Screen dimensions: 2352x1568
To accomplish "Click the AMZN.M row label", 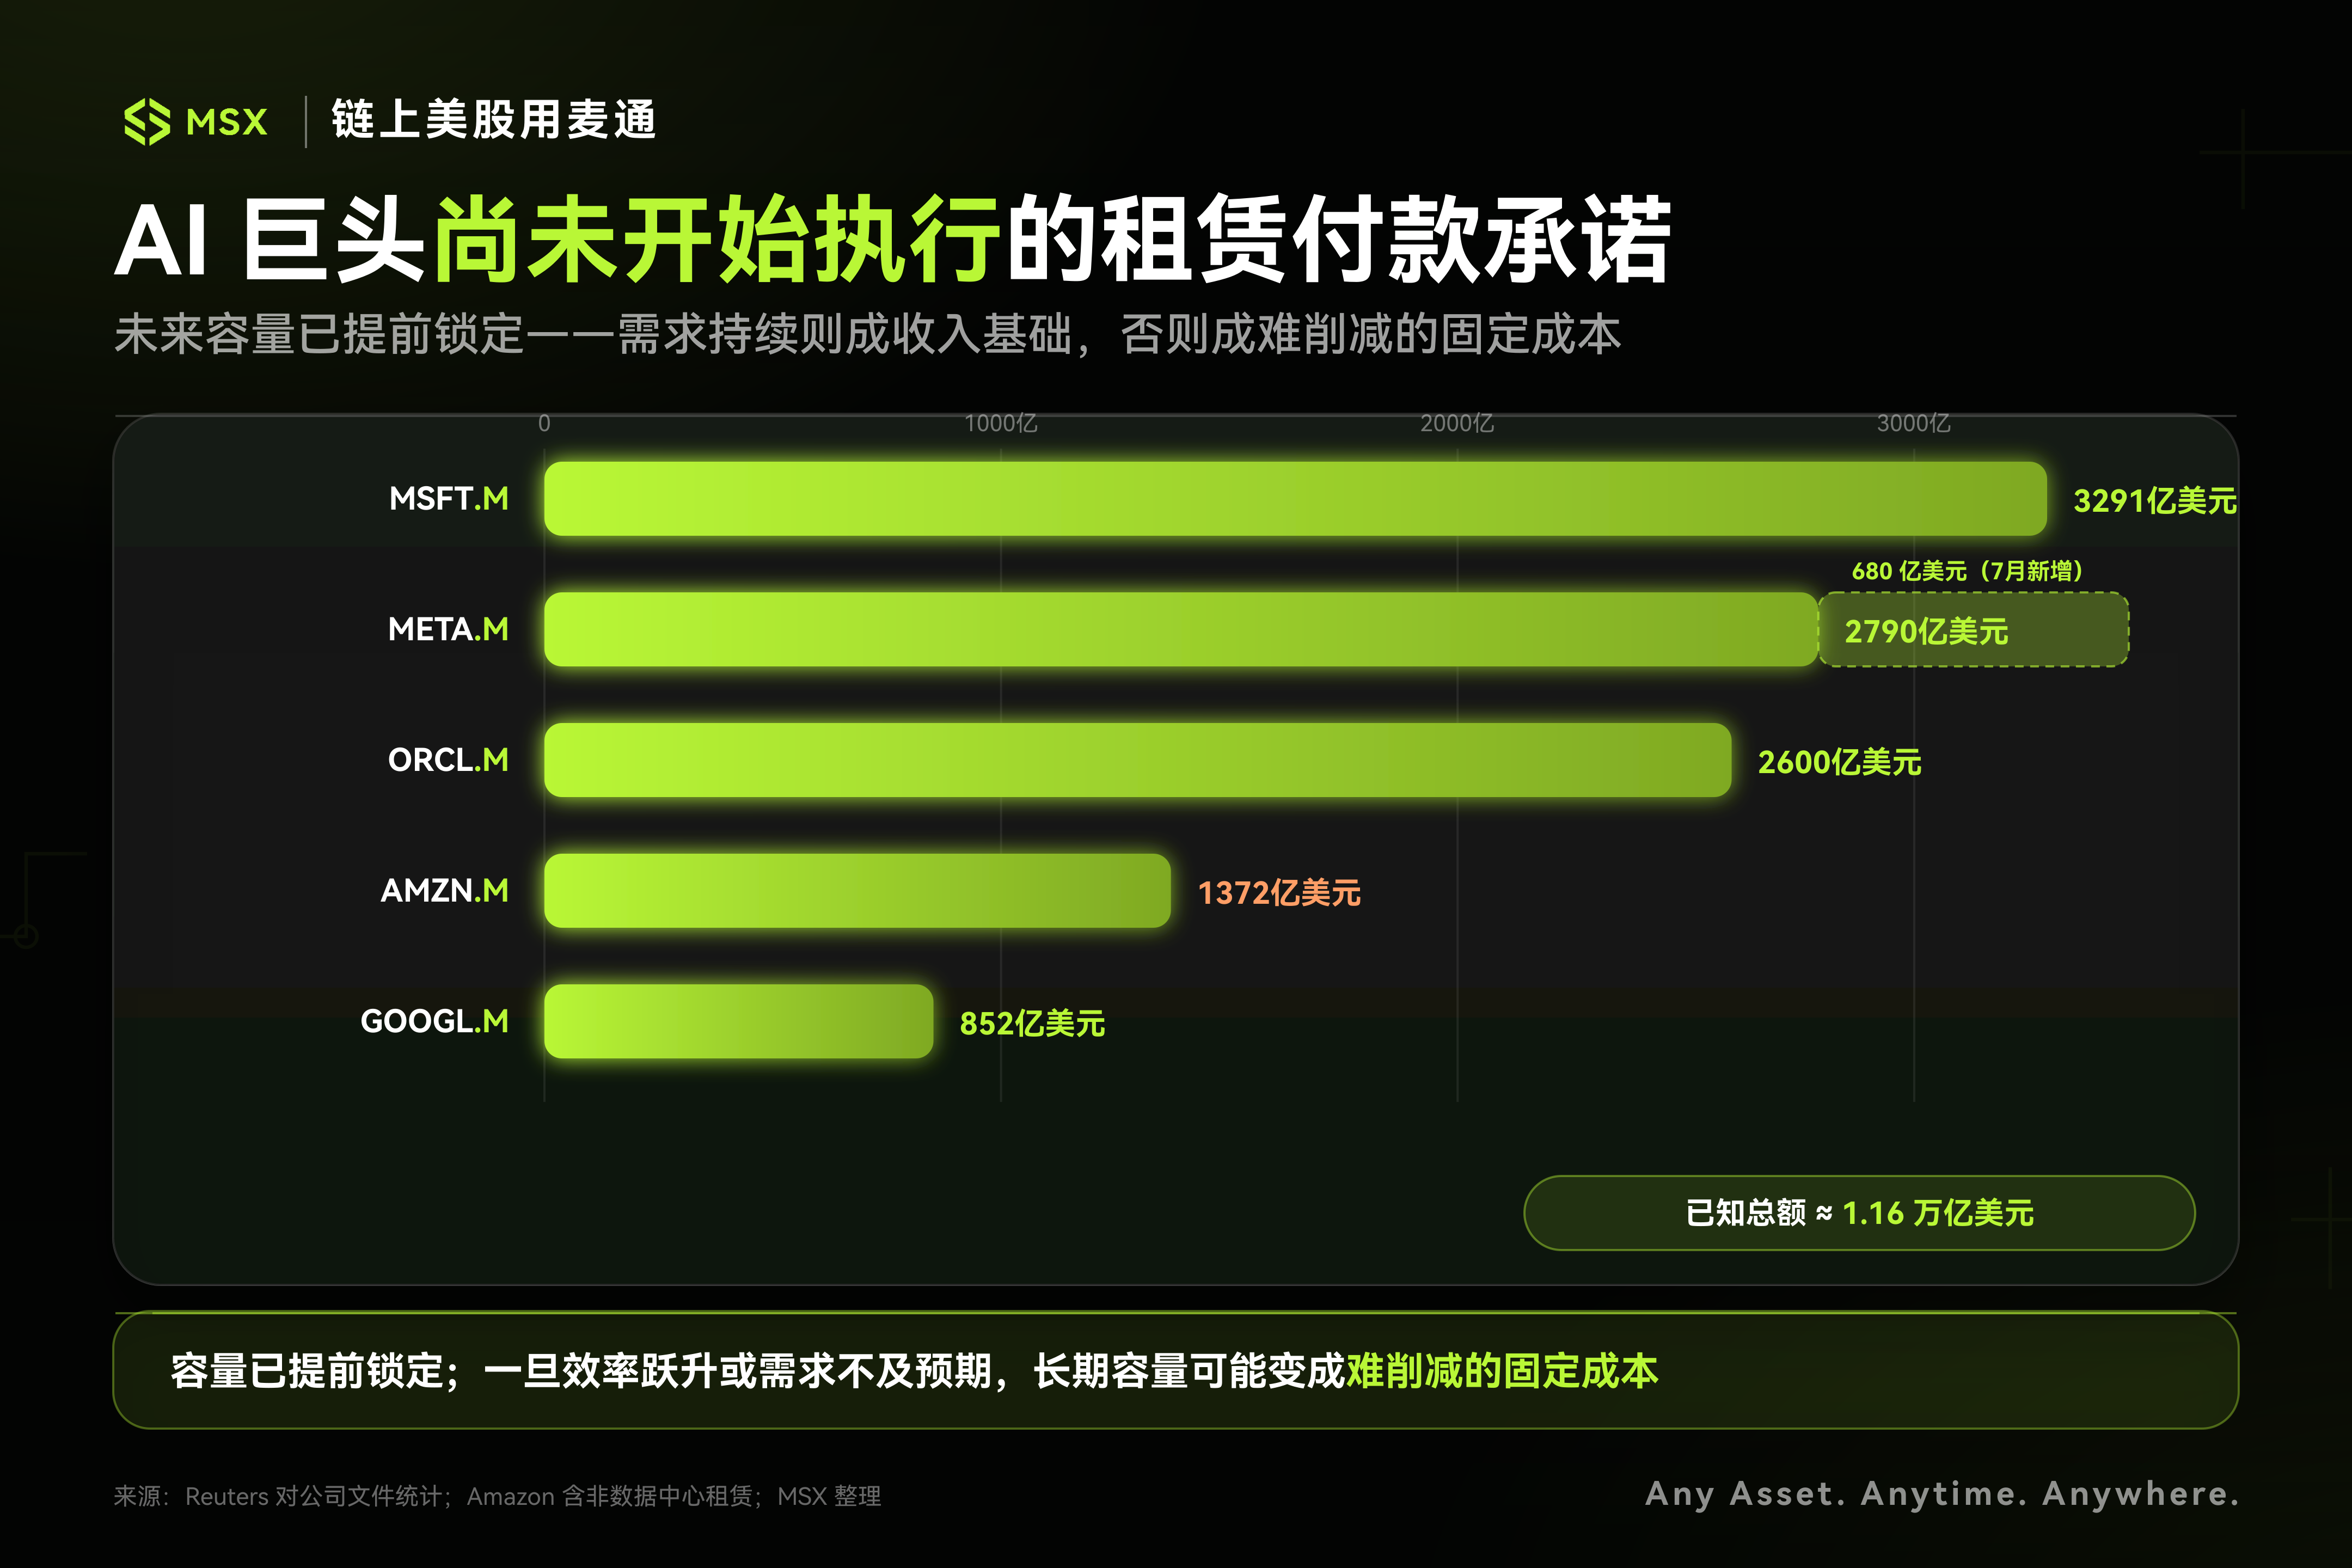I will 444,890.
